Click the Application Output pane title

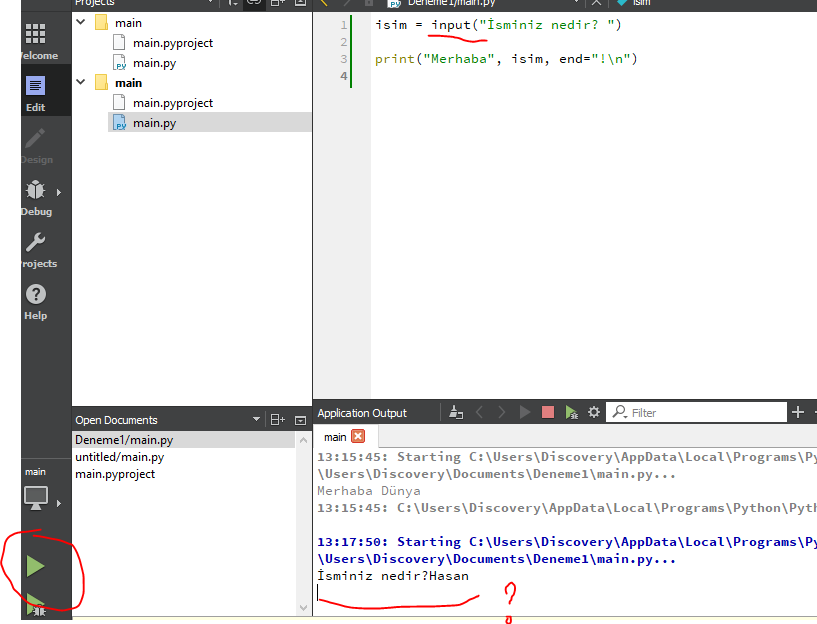tap(362, 413)
